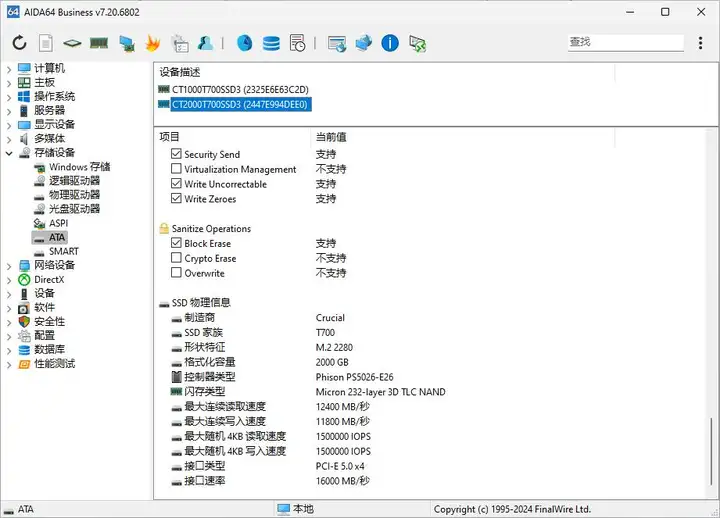
Task: Toggle the Crypto Erase checkbox
Action: pyautogui.click(x=176, y=258)
